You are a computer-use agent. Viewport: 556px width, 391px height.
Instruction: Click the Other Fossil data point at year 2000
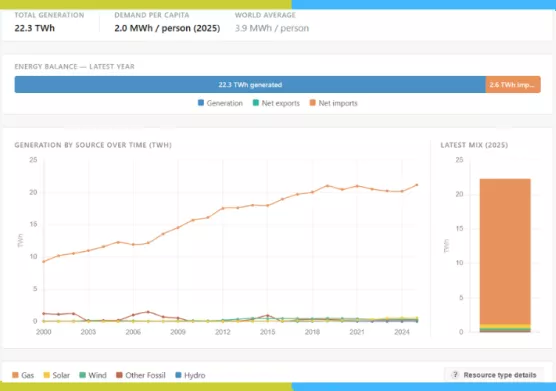[44, 313]
